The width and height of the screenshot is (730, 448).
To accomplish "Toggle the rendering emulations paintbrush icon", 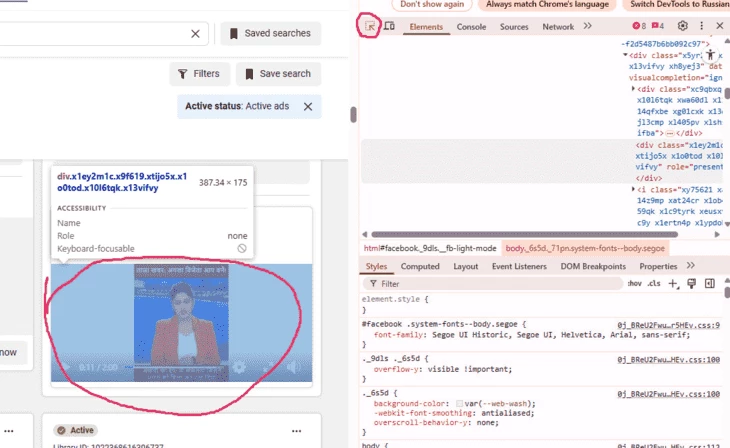I will tap(691, 284).
